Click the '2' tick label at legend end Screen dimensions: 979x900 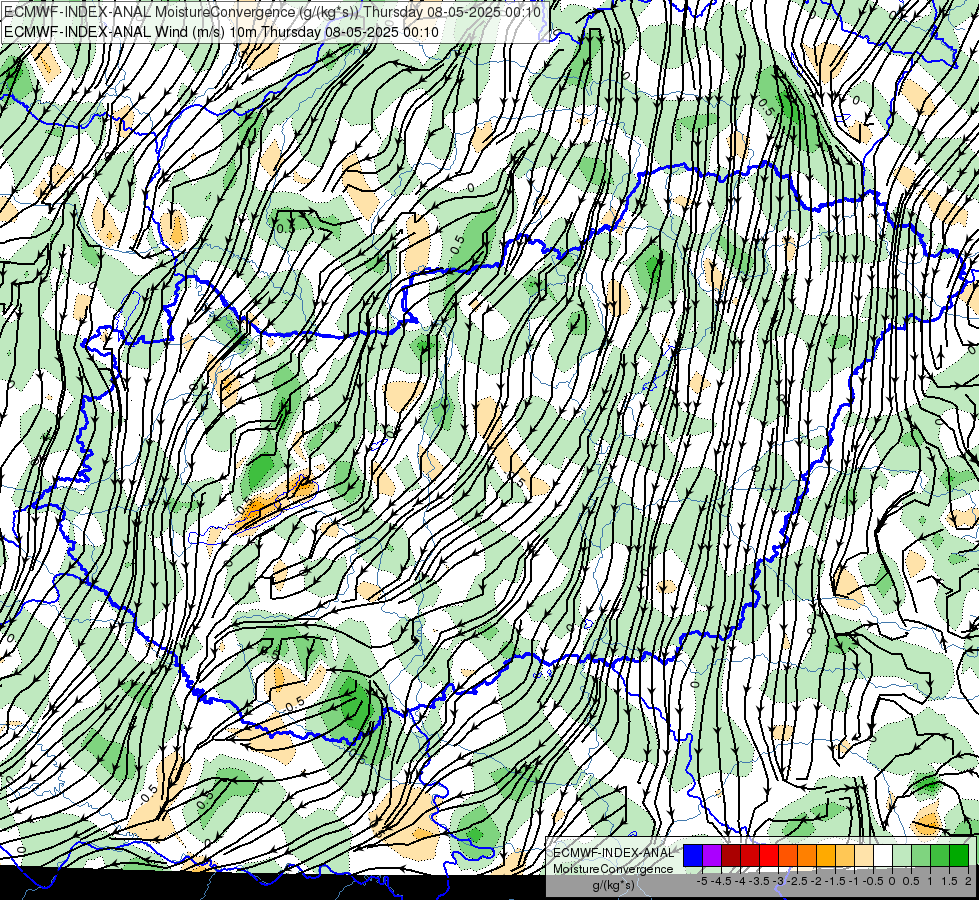968,881
